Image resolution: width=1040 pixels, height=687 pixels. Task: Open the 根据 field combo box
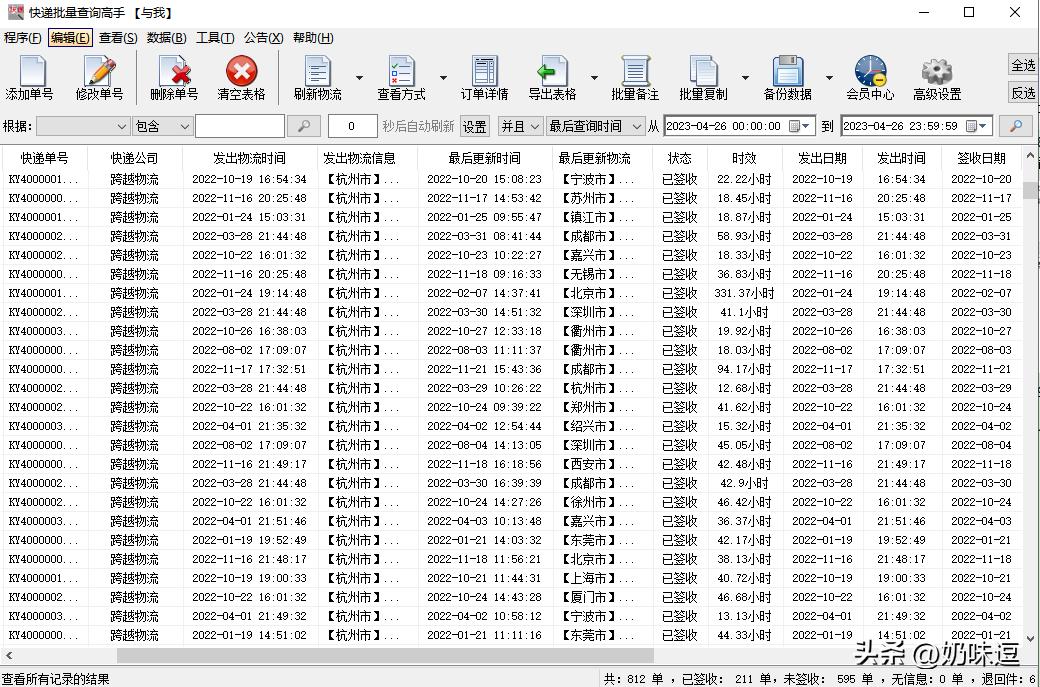pyautogui.click(x=83, y=126)
